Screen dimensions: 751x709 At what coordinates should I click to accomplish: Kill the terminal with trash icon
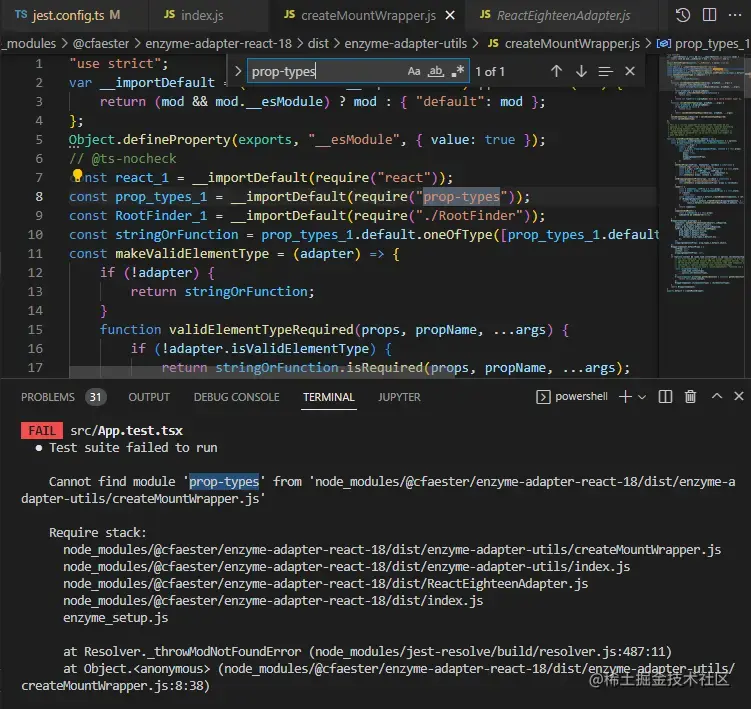690,397
